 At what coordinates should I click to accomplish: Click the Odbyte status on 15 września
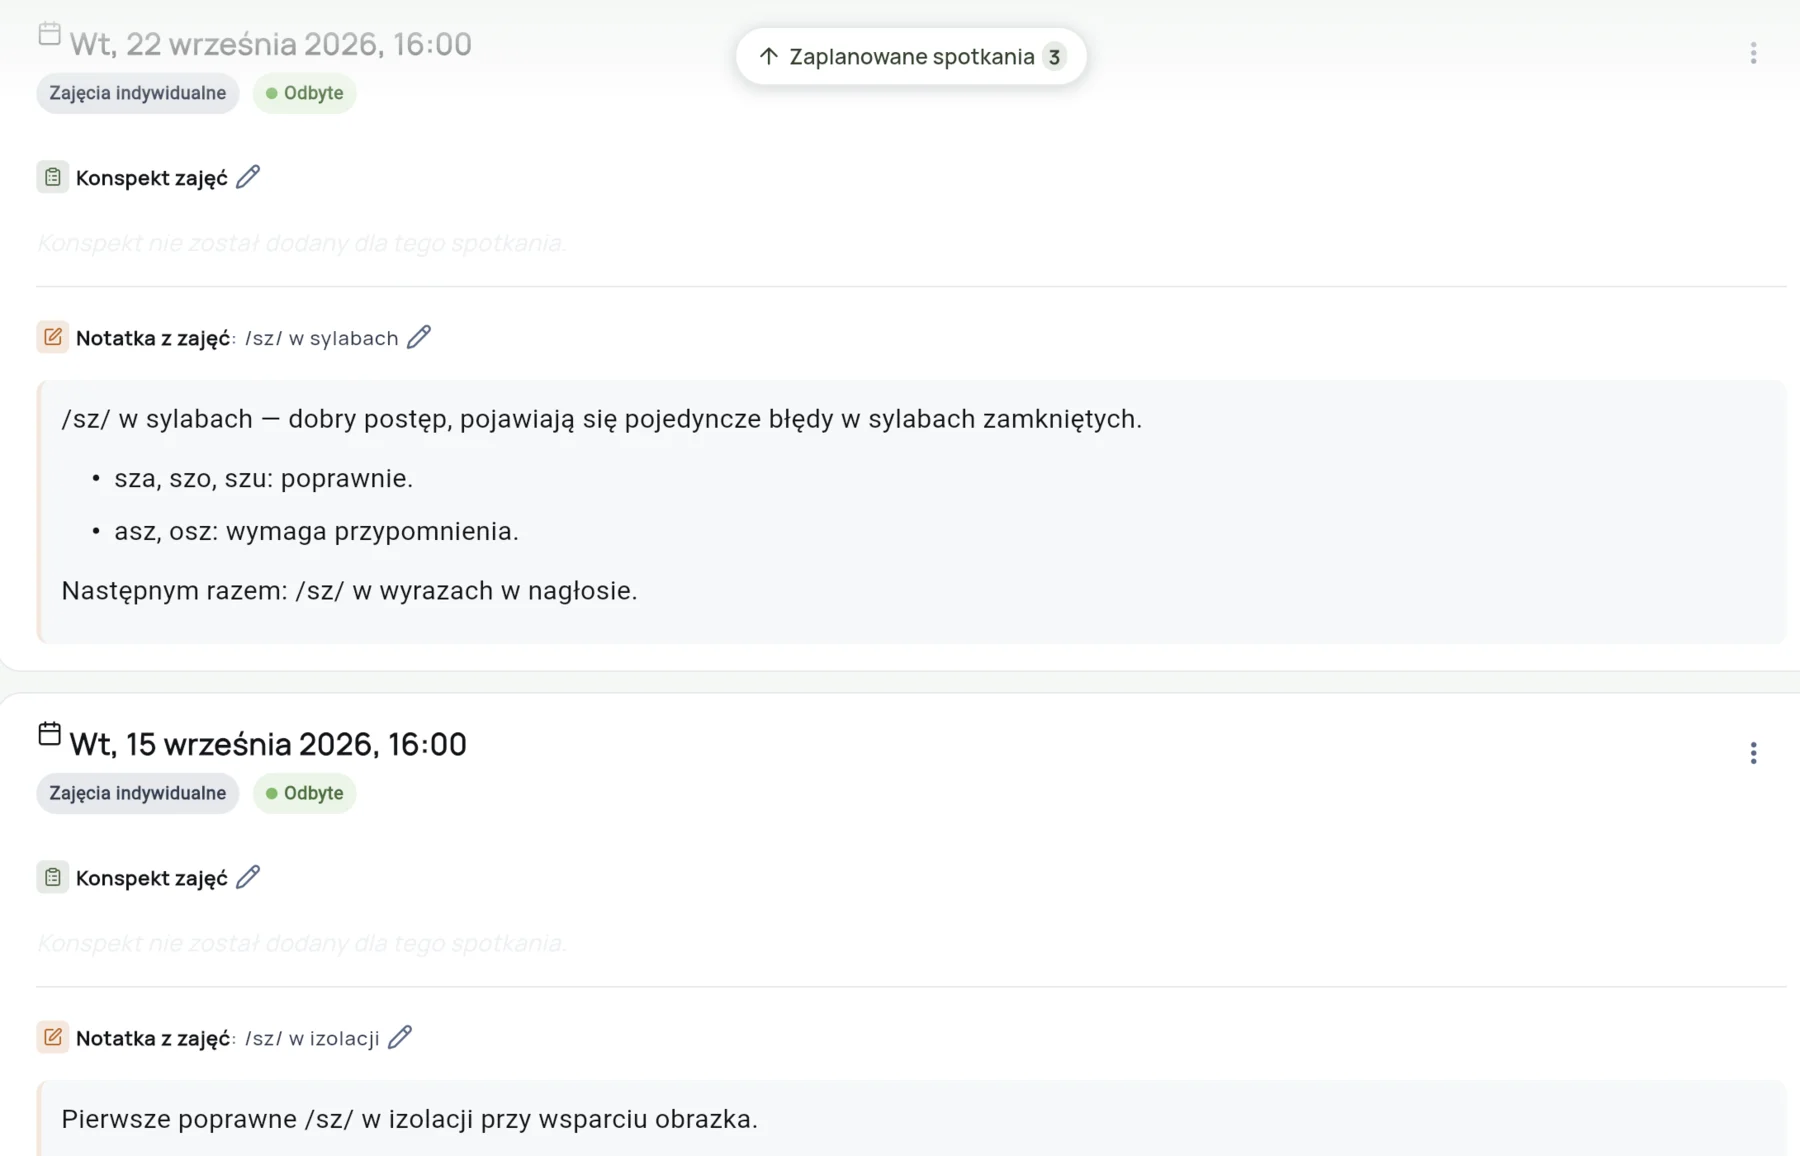pyautogui.click(x=305, y=793)
